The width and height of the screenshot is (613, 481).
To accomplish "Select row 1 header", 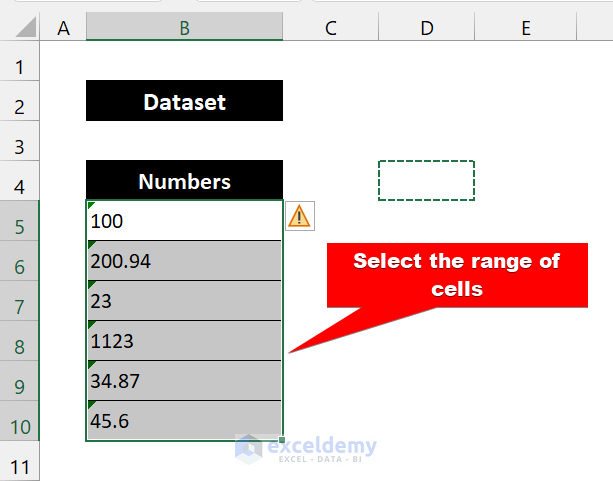I will click(20, 61).
